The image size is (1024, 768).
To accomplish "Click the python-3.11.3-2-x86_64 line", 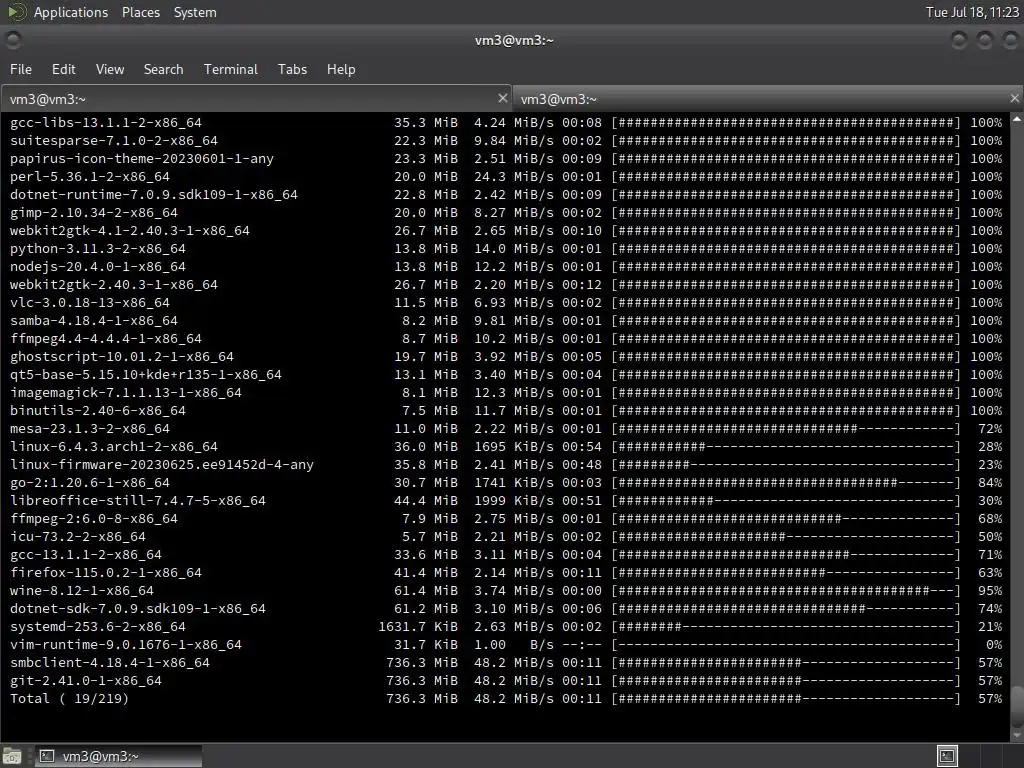I will pyautogui.click(x=505, y=248).
